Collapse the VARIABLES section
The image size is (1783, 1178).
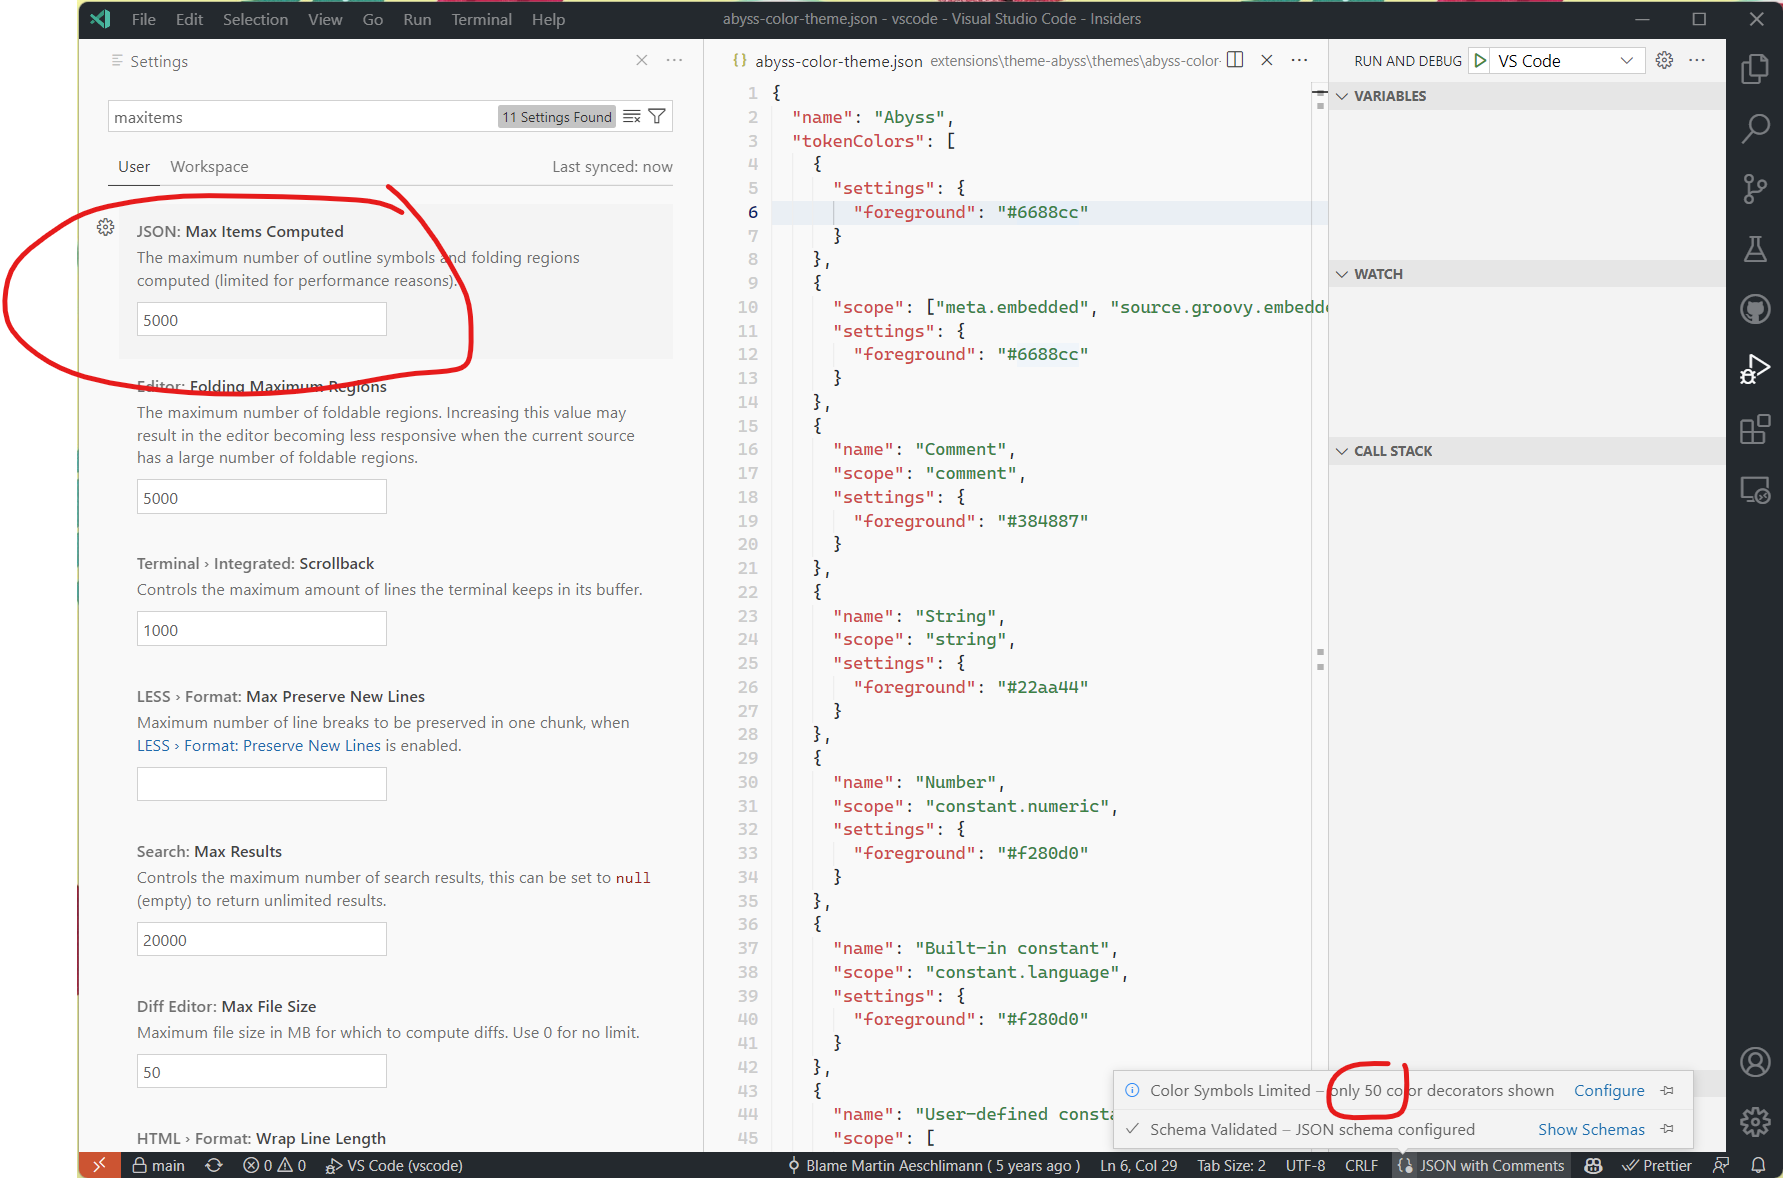click(x=1342, y=96)
